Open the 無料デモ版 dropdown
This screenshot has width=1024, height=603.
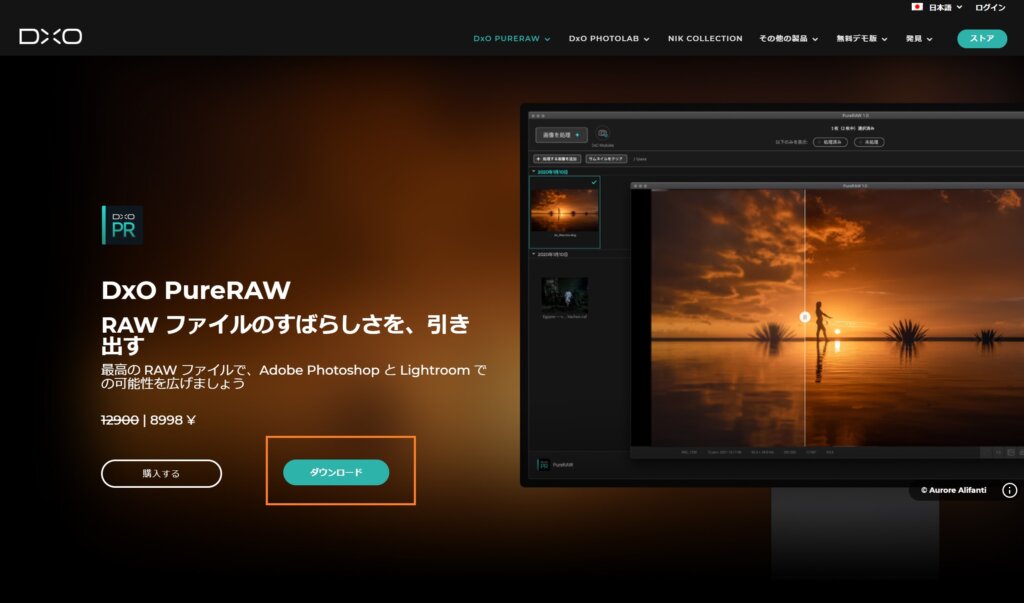[861, 39]
